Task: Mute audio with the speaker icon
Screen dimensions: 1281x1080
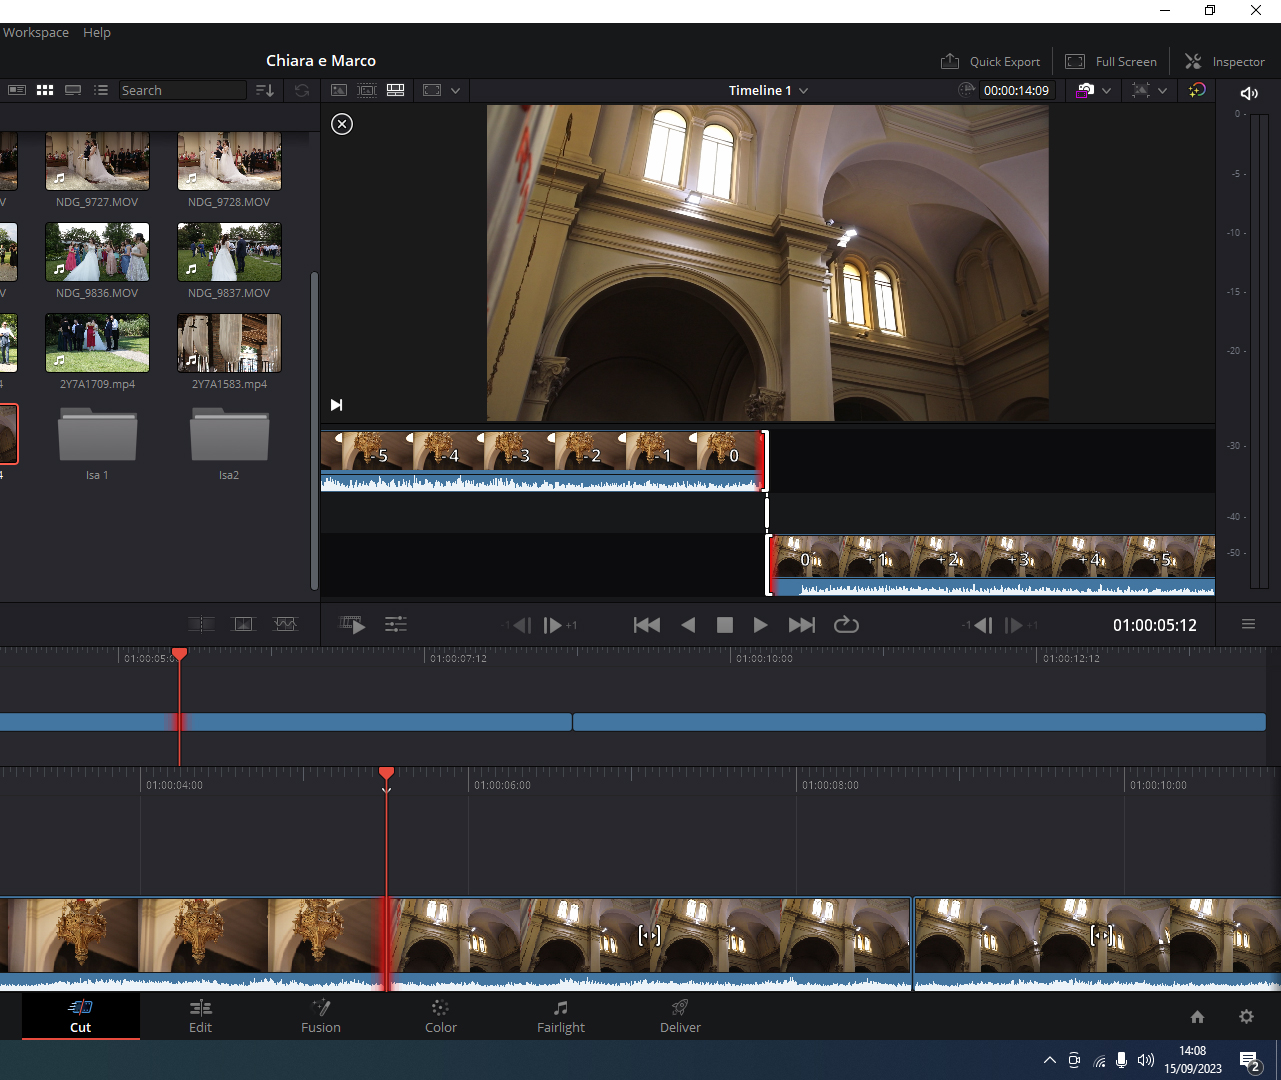Action: 1249,93
